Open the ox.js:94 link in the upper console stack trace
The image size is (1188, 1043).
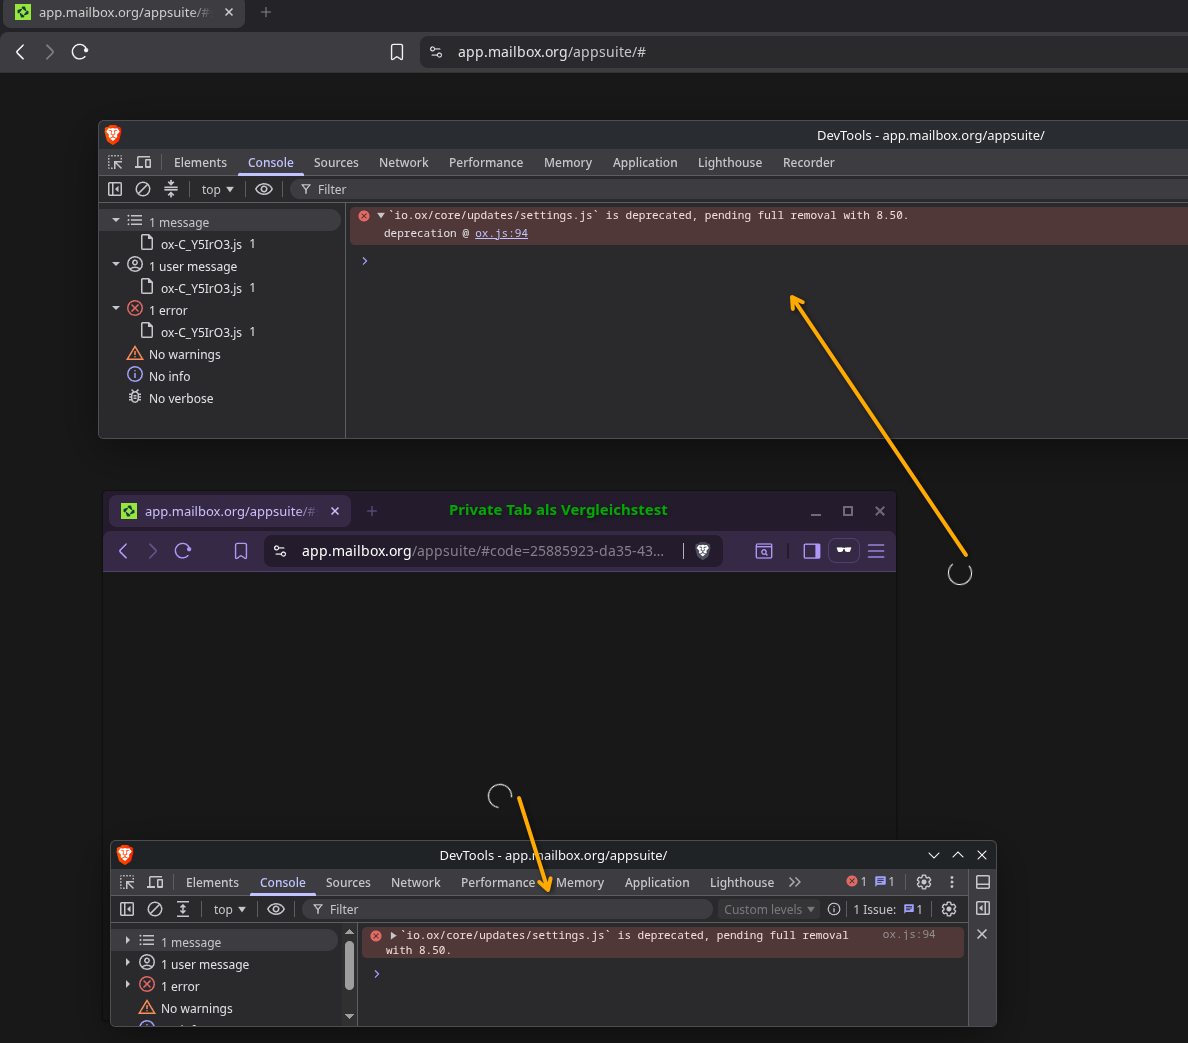coord(501,233)
